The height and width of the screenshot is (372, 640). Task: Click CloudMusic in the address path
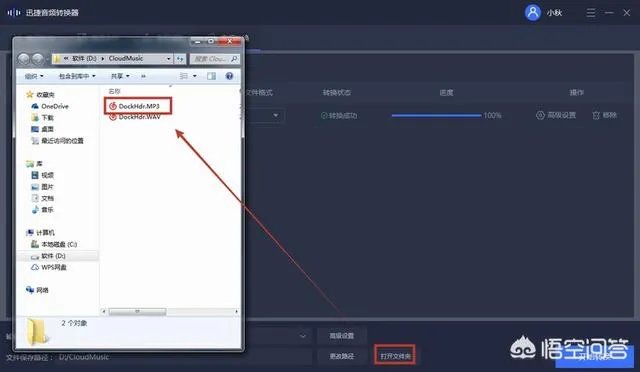coord(126,59)
